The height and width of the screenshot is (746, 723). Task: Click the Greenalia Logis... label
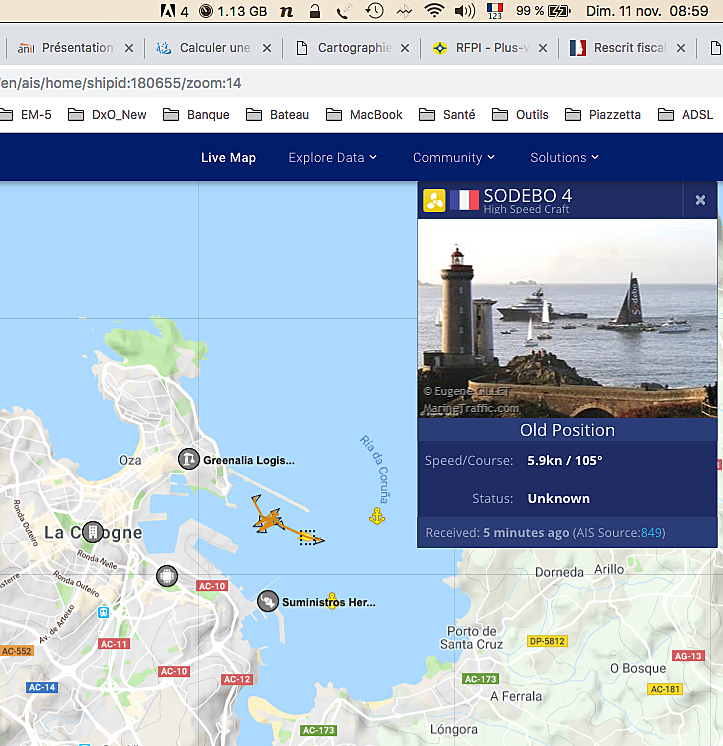(x=249, y=460)
